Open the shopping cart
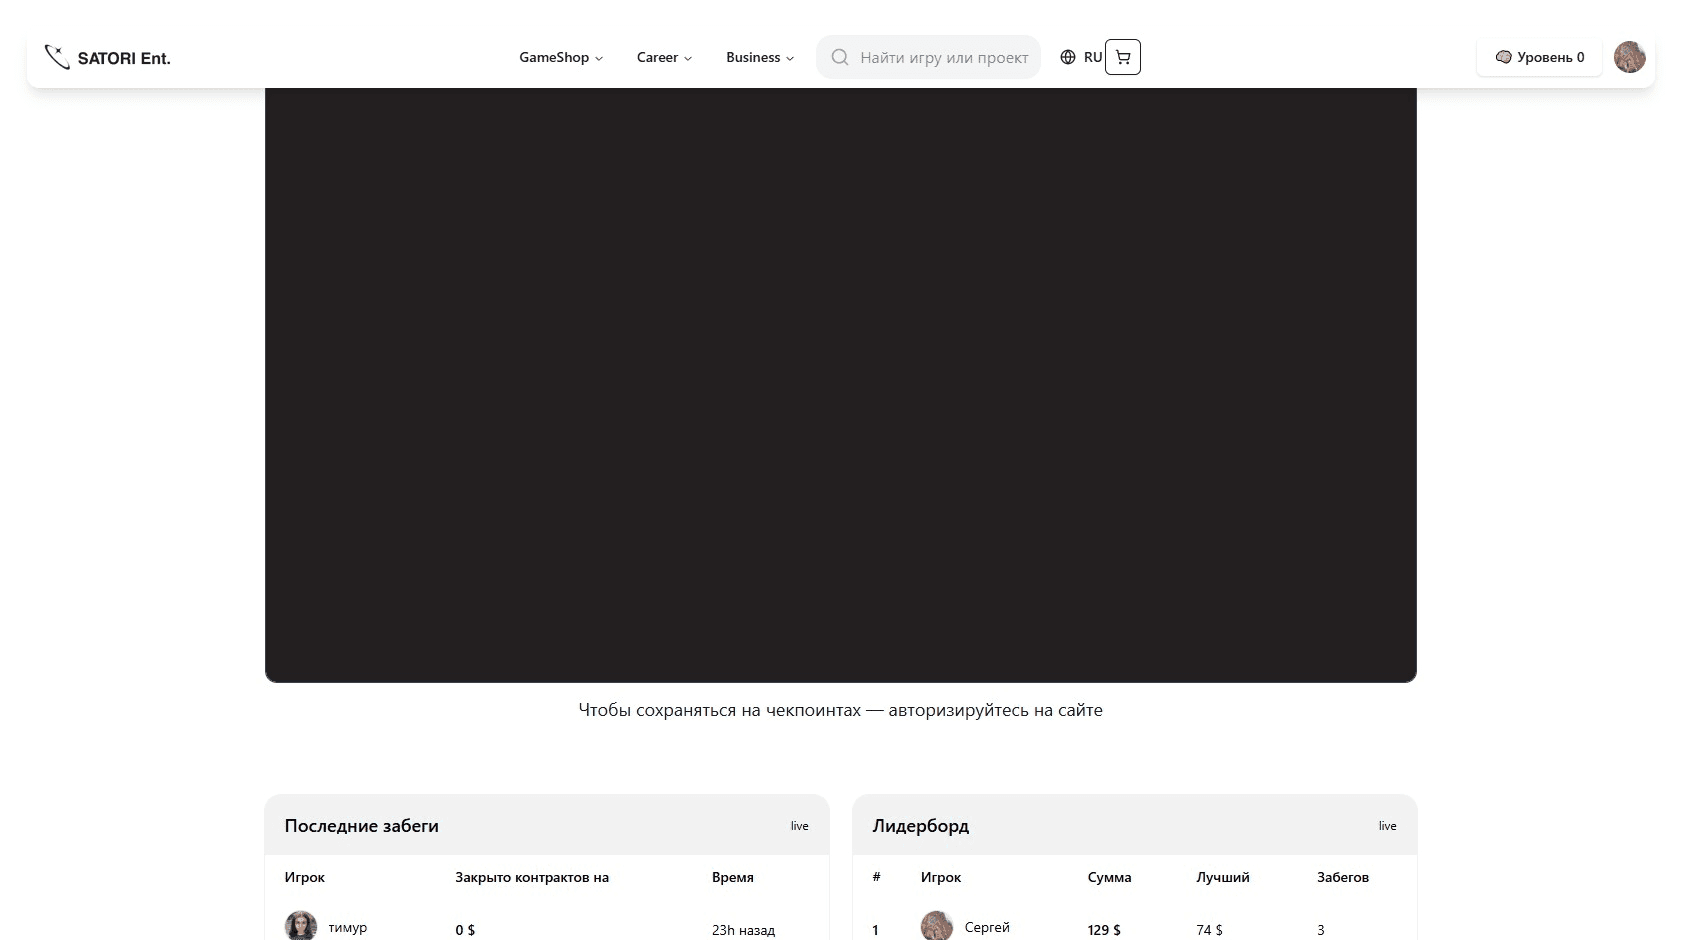1691x940 pixels. 1122,57
